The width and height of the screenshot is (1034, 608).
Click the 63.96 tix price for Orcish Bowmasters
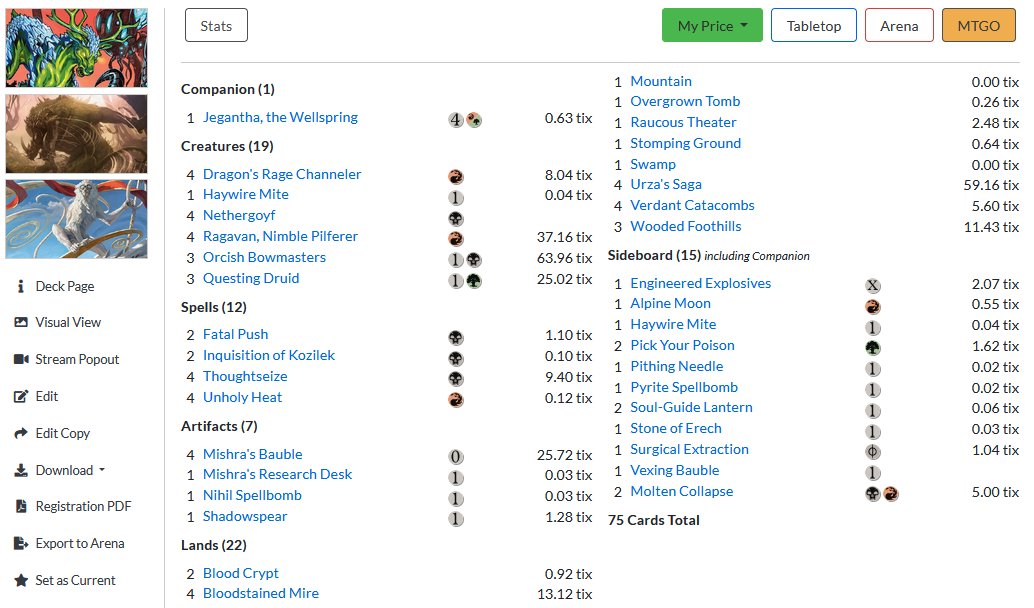[564, 258]
